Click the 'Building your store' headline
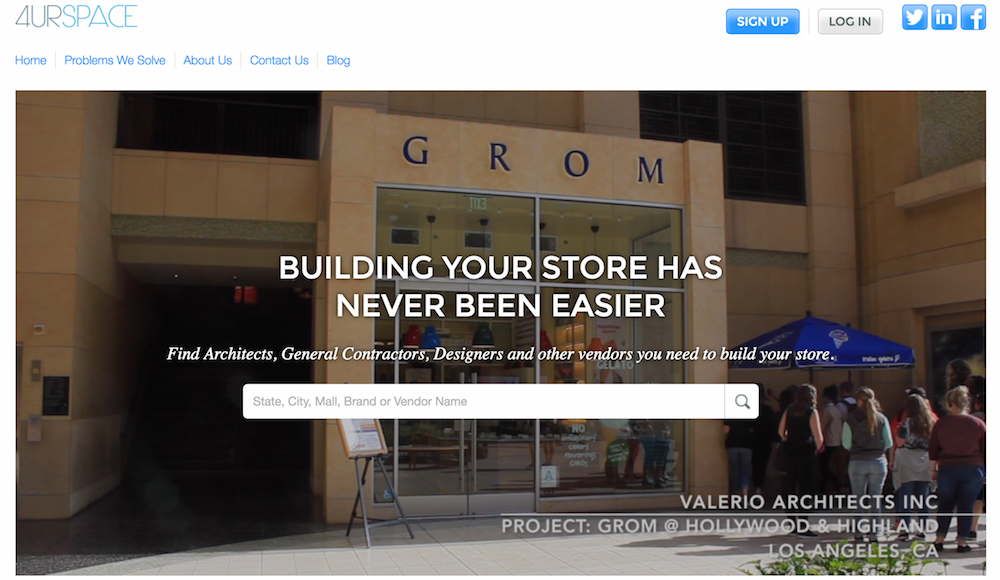 point(501,286)
